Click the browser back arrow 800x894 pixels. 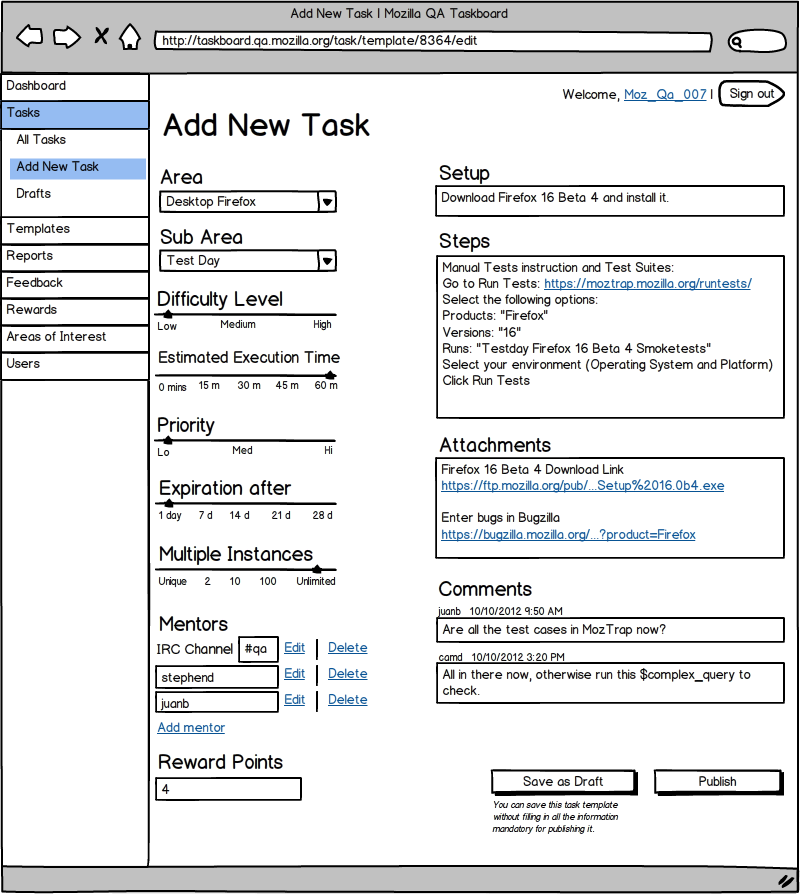(30, 36)
